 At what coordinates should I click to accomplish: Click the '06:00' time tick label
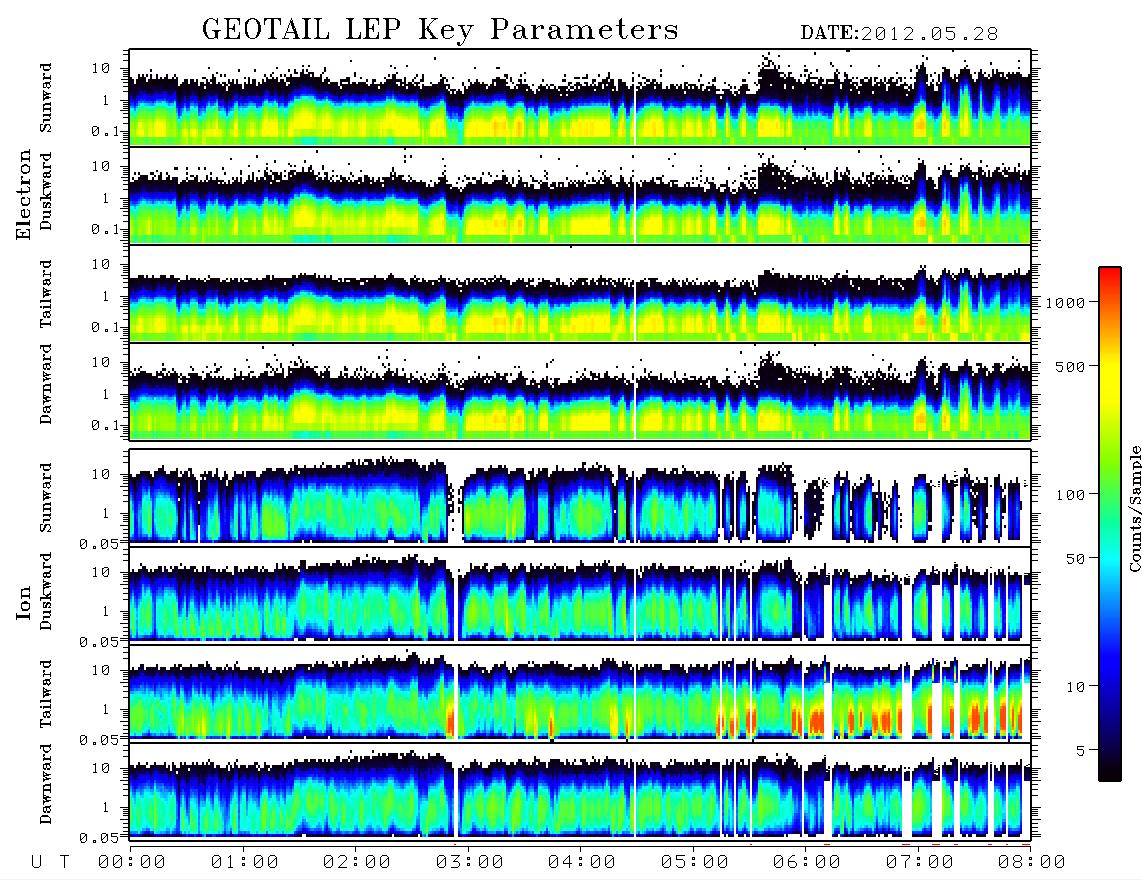(x=807, y=862)
